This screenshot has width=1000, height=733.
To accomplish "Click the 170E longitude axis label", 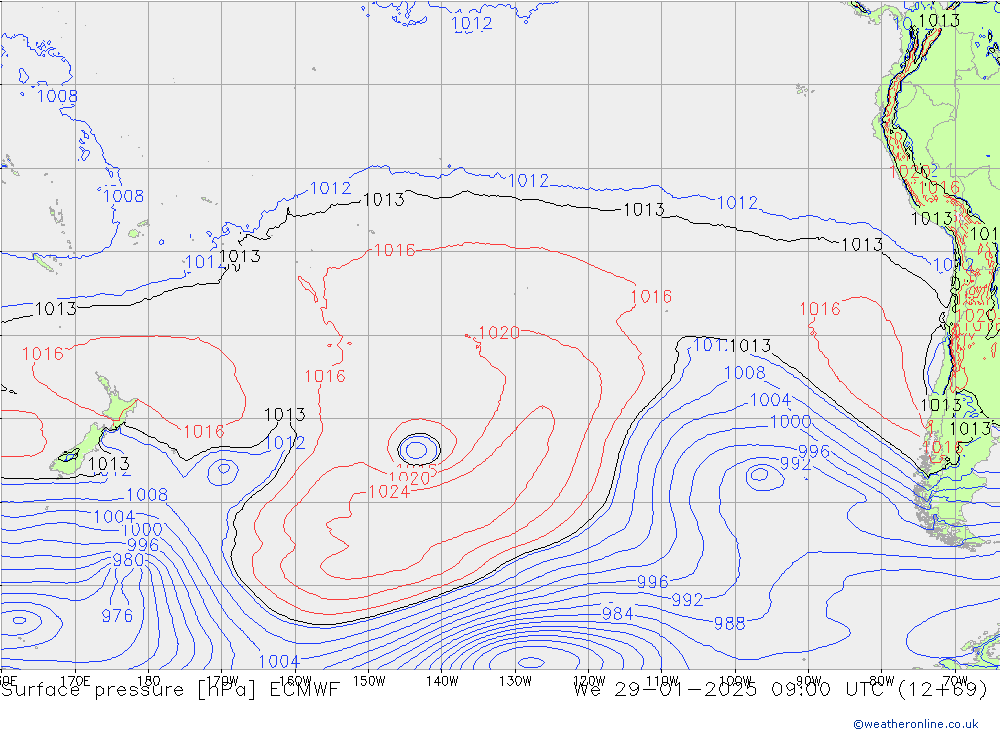I will 75,681.
